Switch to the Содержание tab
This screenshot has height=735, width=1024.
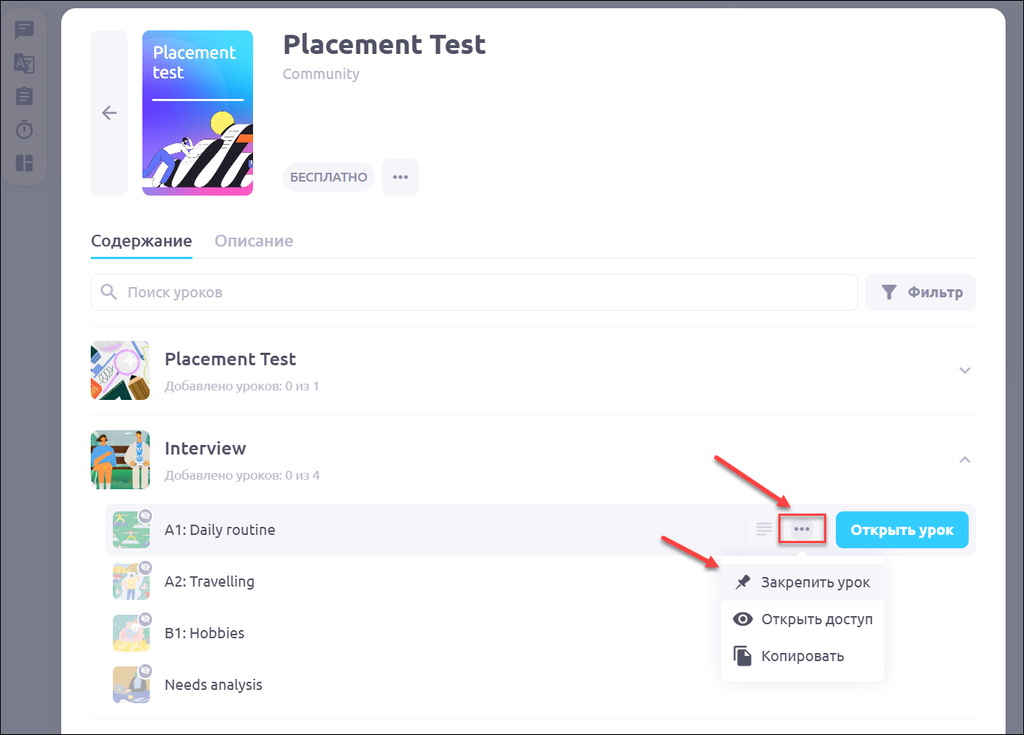tap(141, 241)
